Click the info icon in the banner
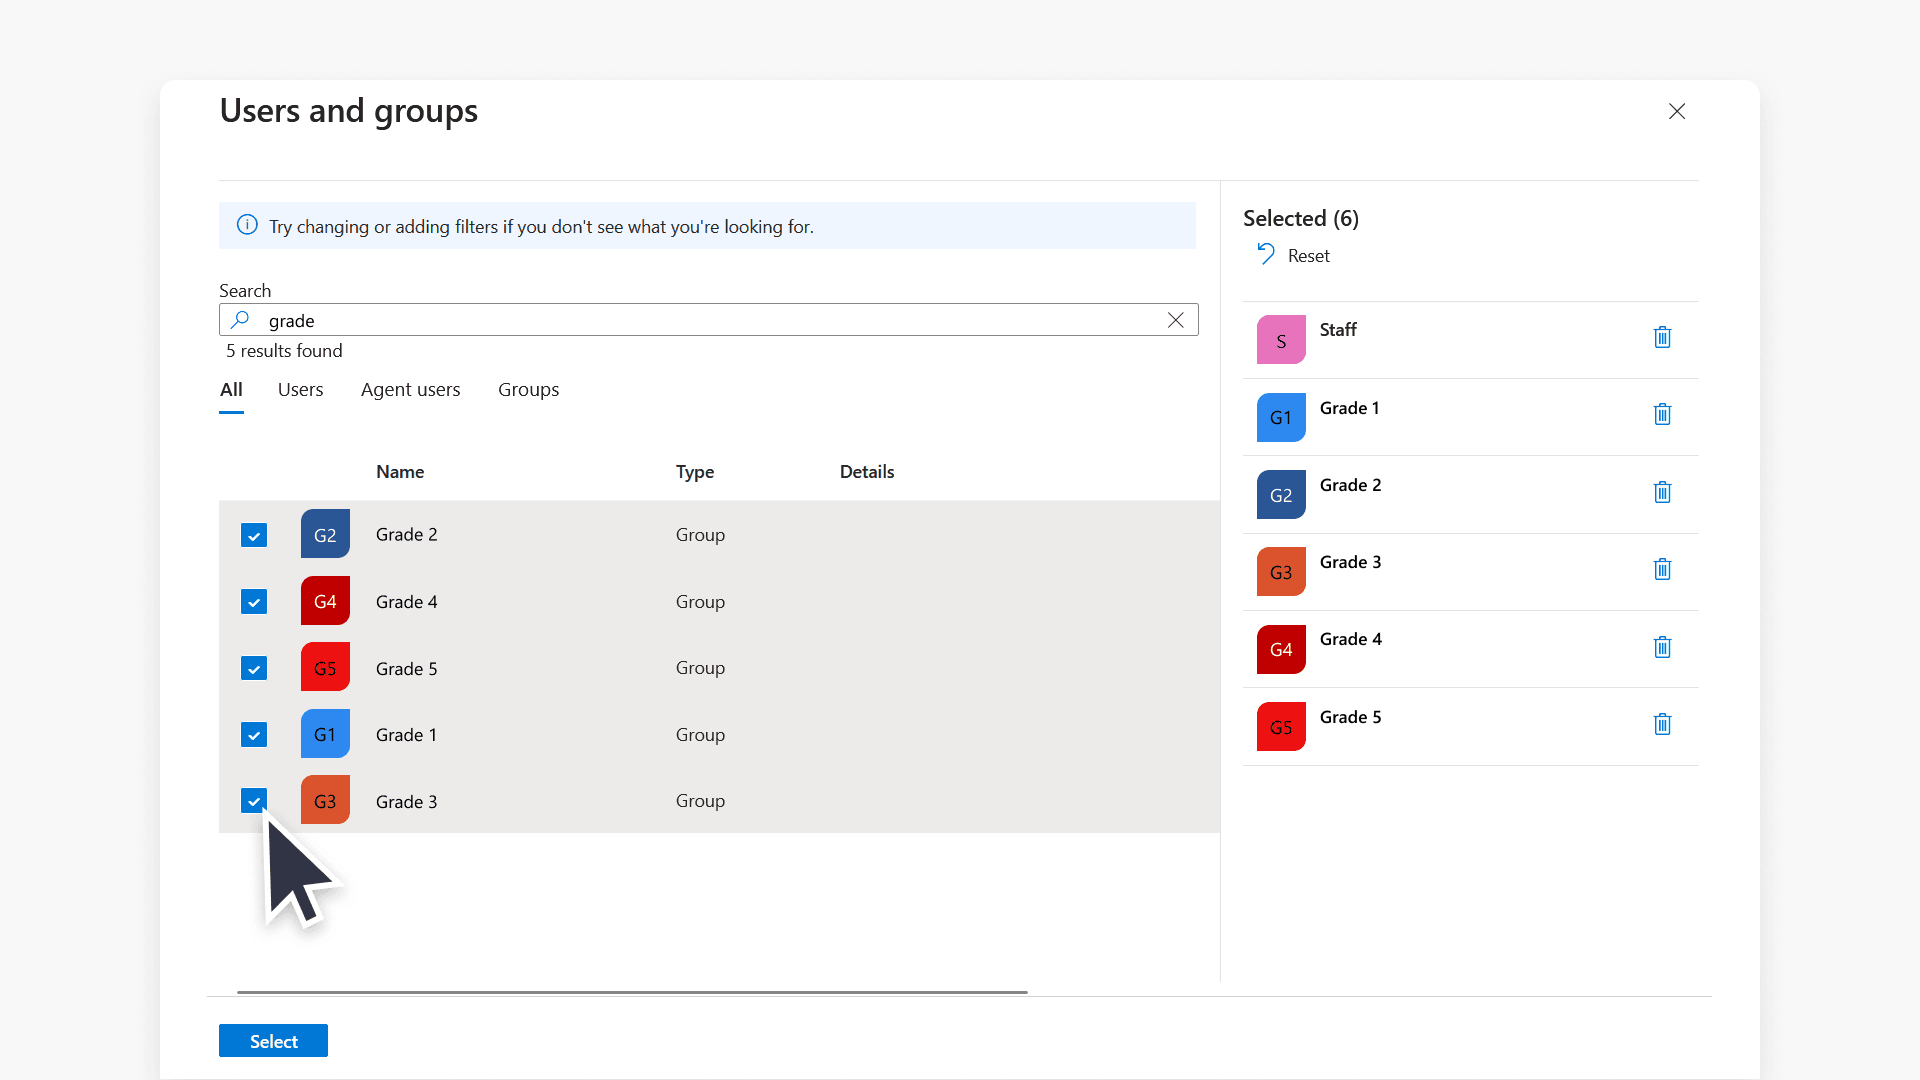 [x=246, y=225]
